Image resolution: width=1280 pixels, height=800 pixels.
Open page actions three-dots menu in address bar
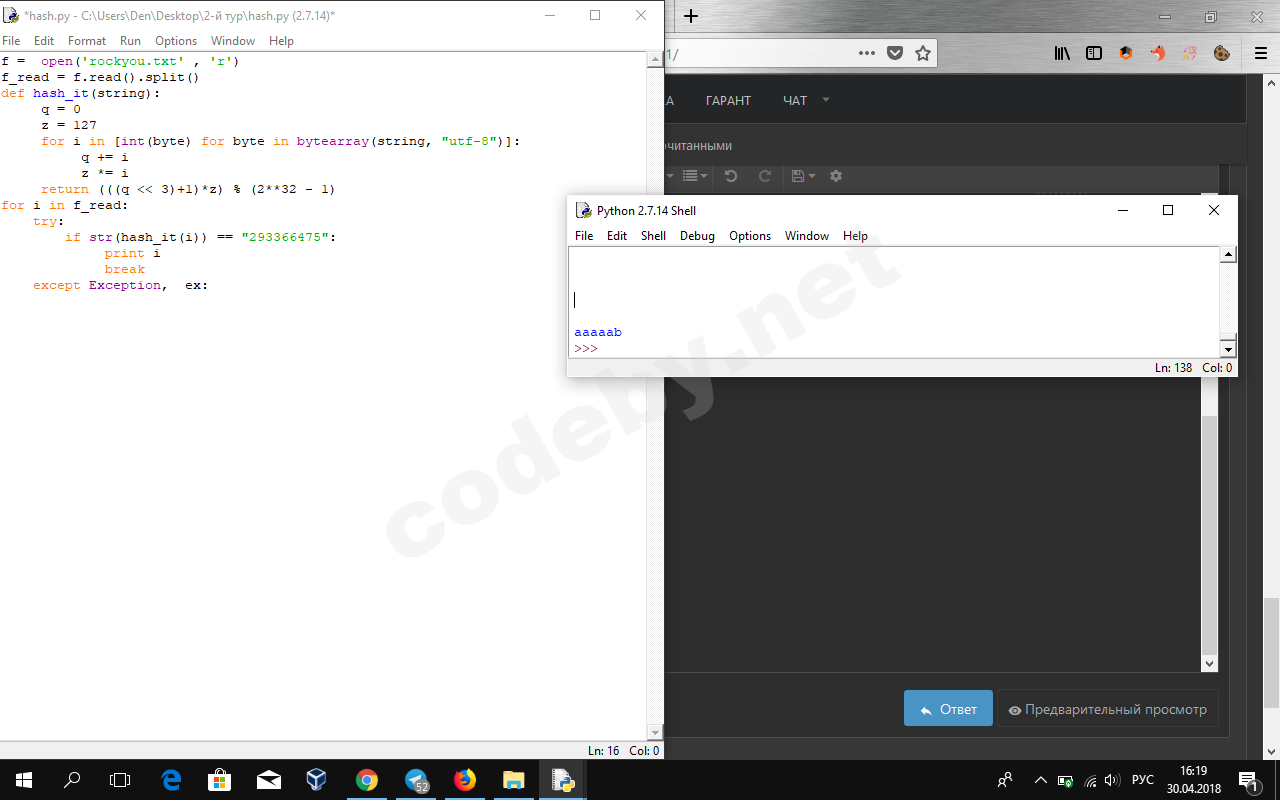pyautogui.click(x=867, y=53)
